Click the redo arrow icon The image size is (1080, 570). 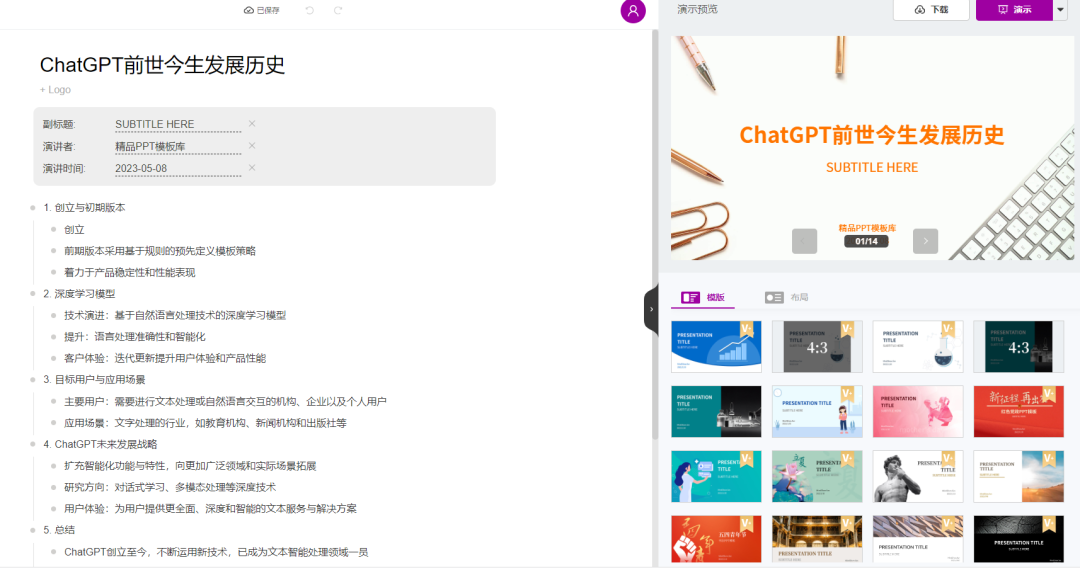pos(338,10)
